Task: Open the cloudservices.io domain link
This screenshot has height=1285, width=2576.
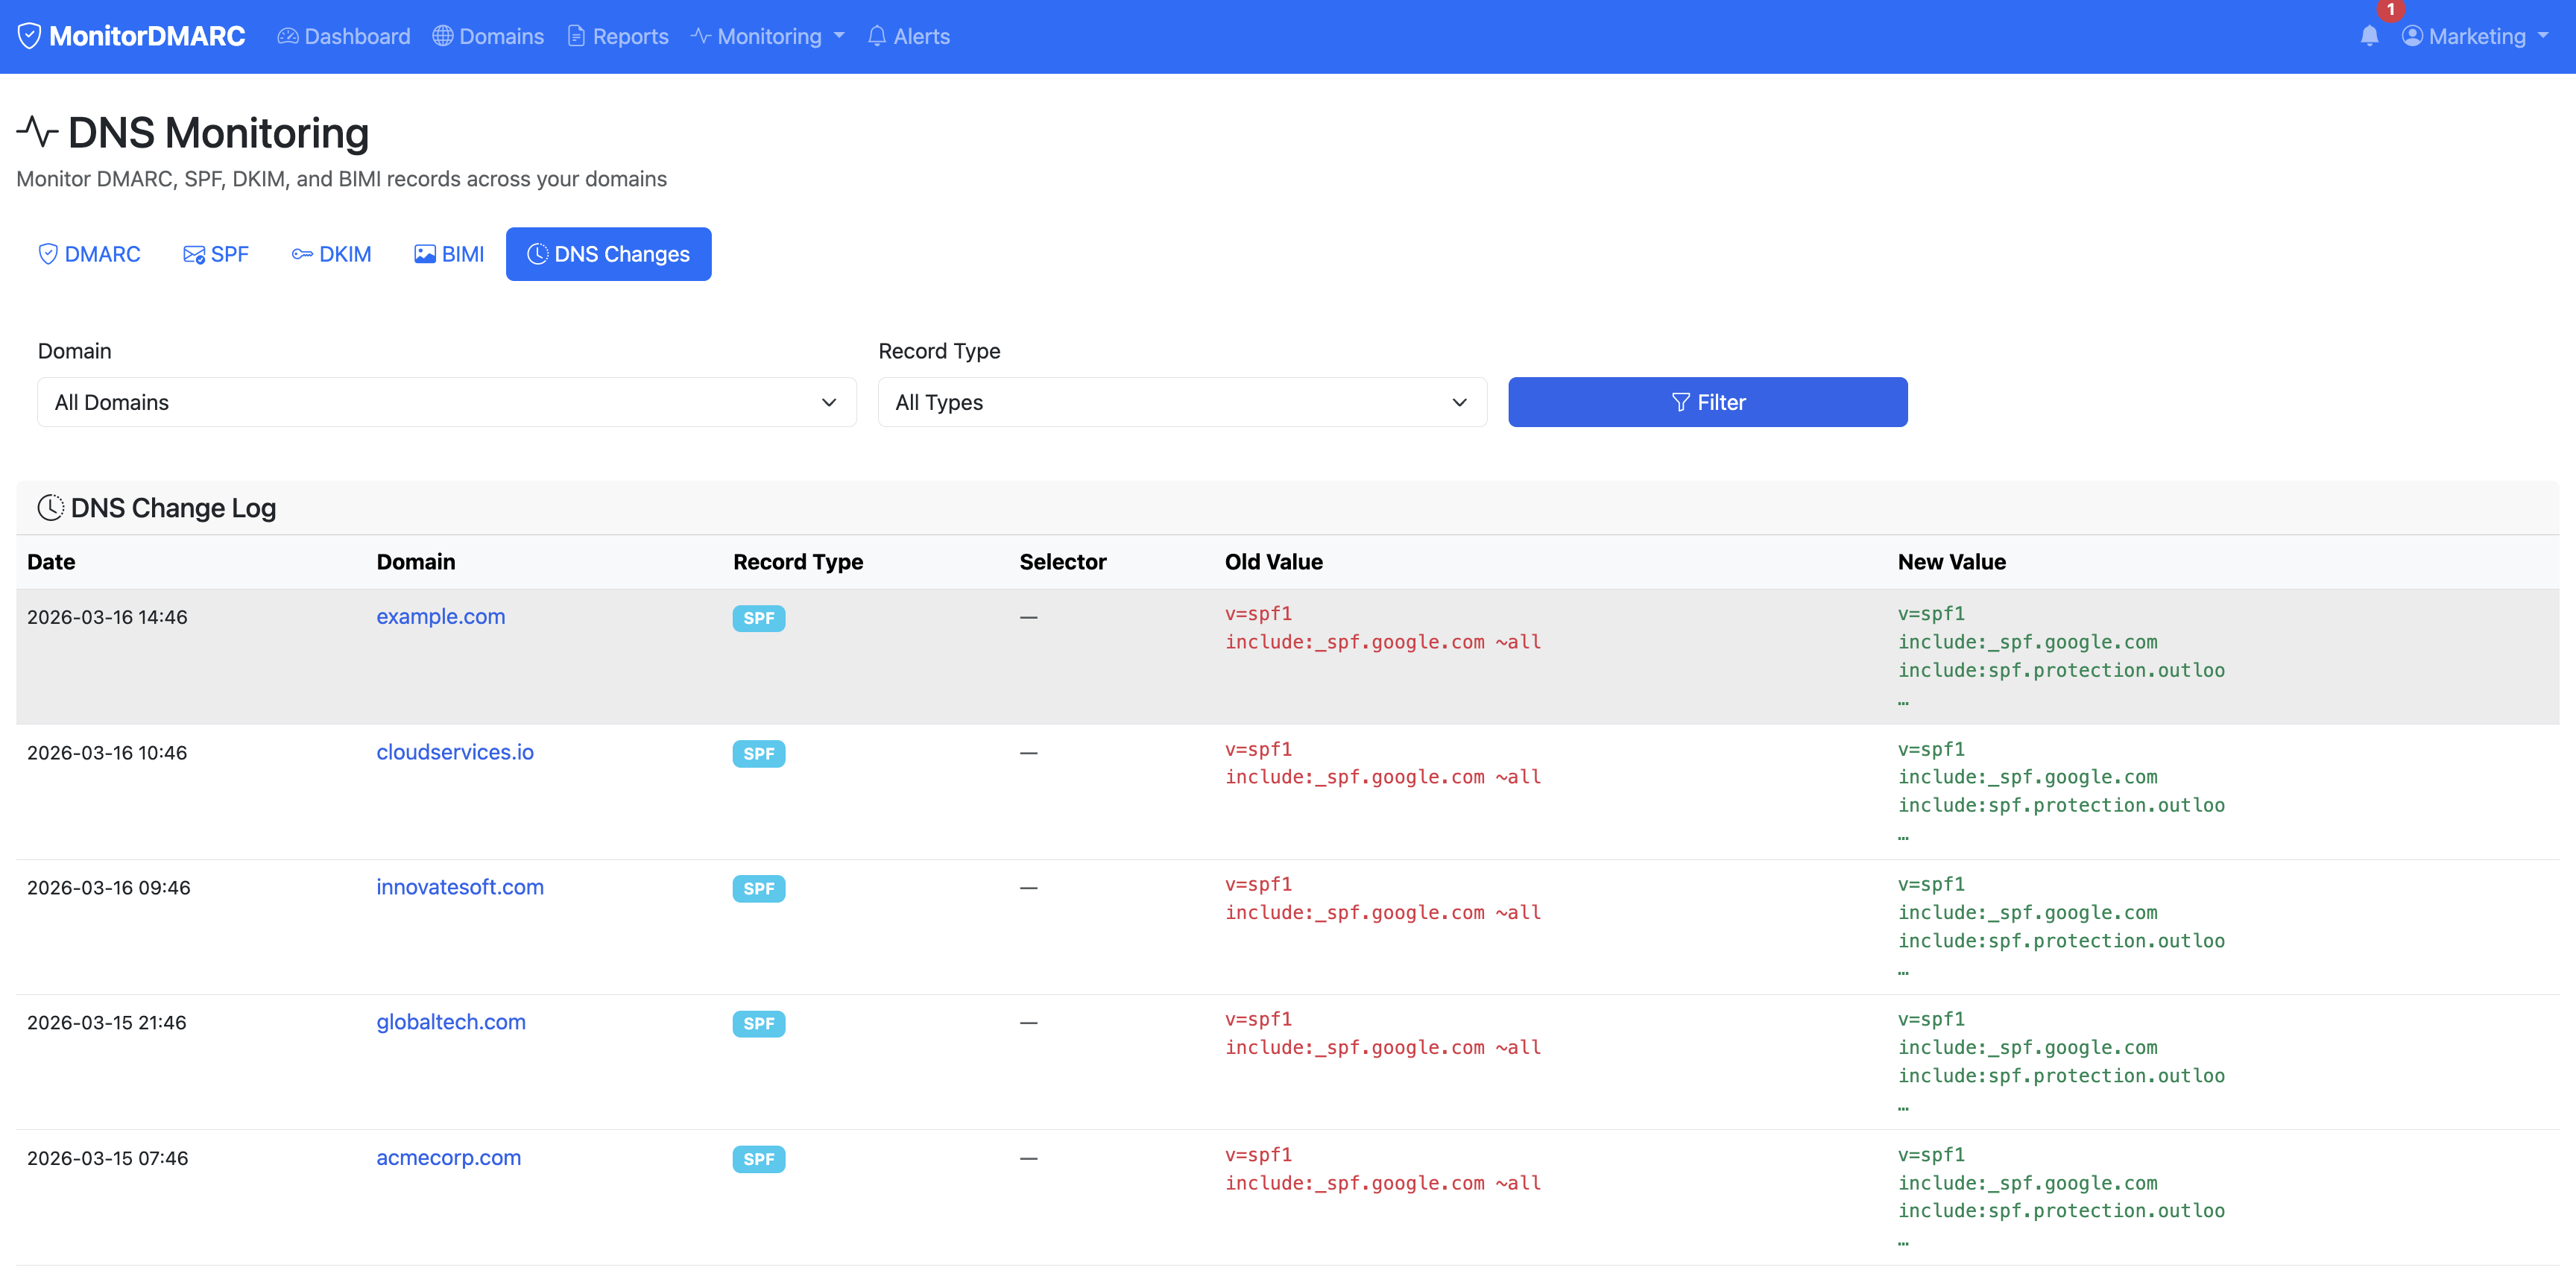Action: pos(455,752)
